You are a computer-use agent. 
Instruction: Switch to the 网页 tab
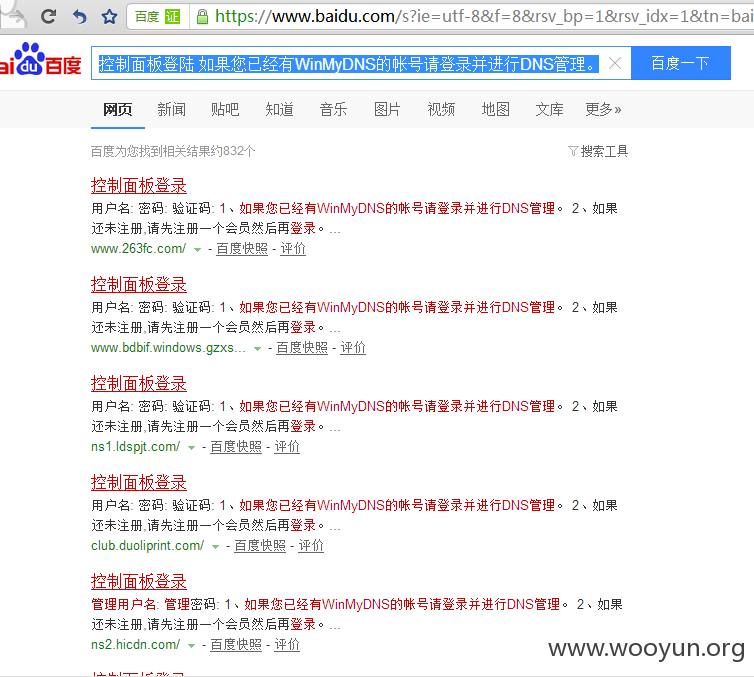click(118, 110)
